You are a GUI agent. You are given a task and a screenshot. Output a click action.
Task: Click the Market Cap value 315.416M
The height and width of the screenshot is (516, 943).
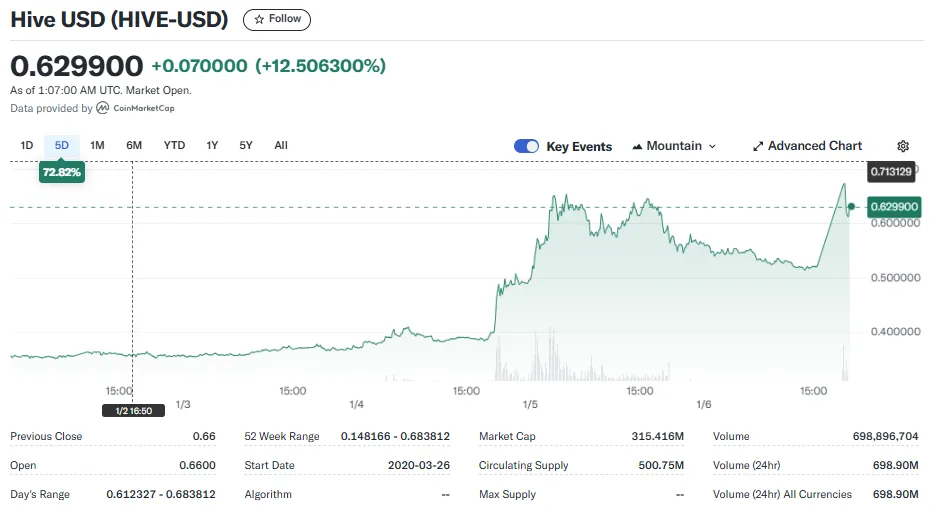coord(657,437)
